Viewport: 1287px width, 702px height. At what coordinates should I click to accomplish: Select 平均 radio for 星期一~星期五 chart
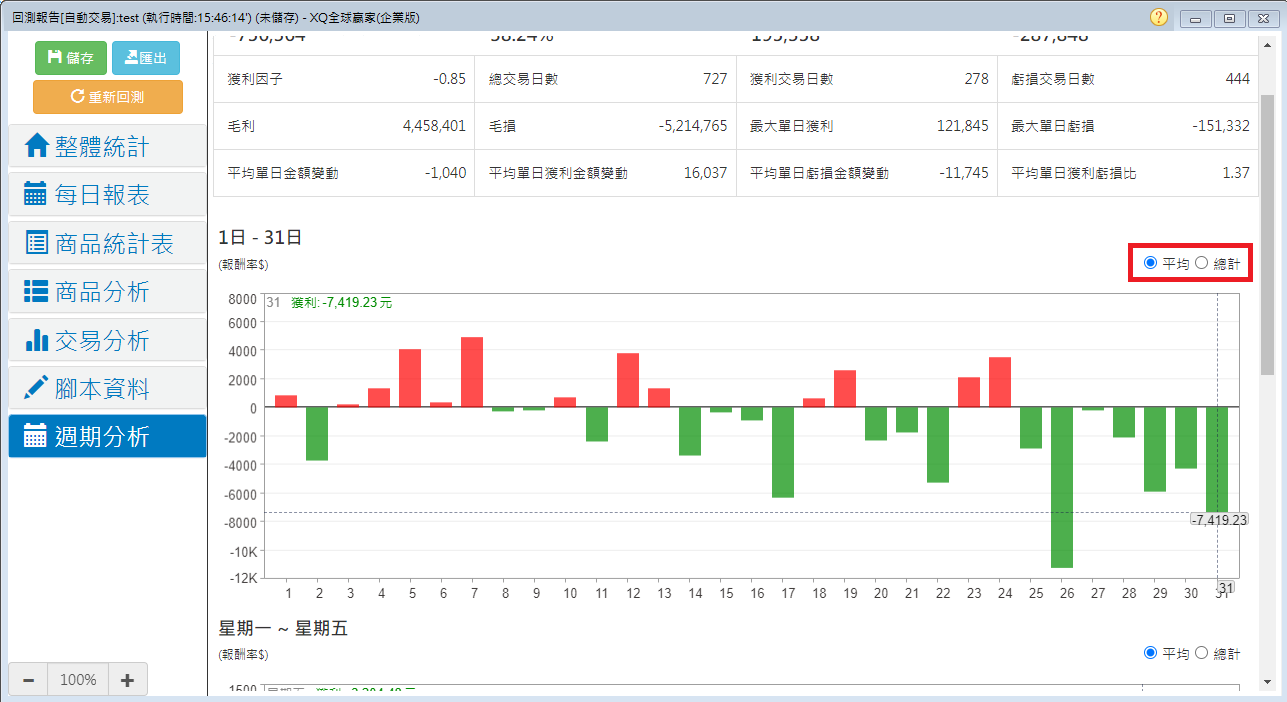click(x=1150, y=653)
